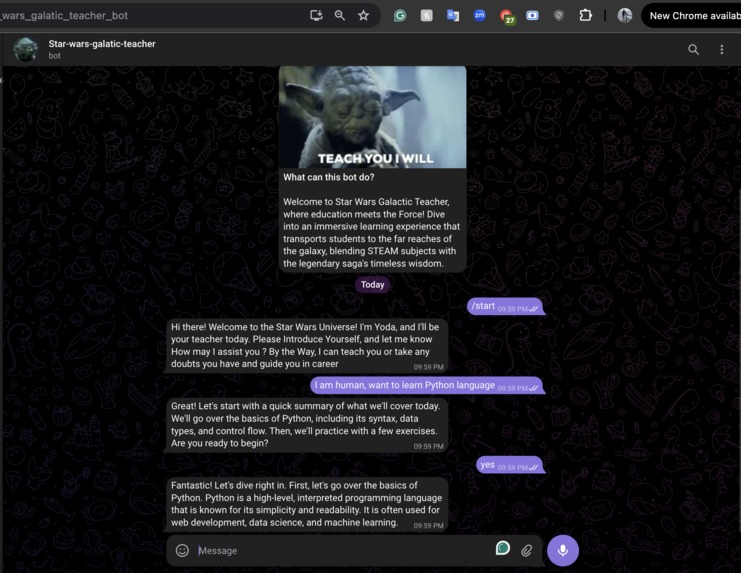Click the 'What can this bot do?' heading

click(328, 178)
